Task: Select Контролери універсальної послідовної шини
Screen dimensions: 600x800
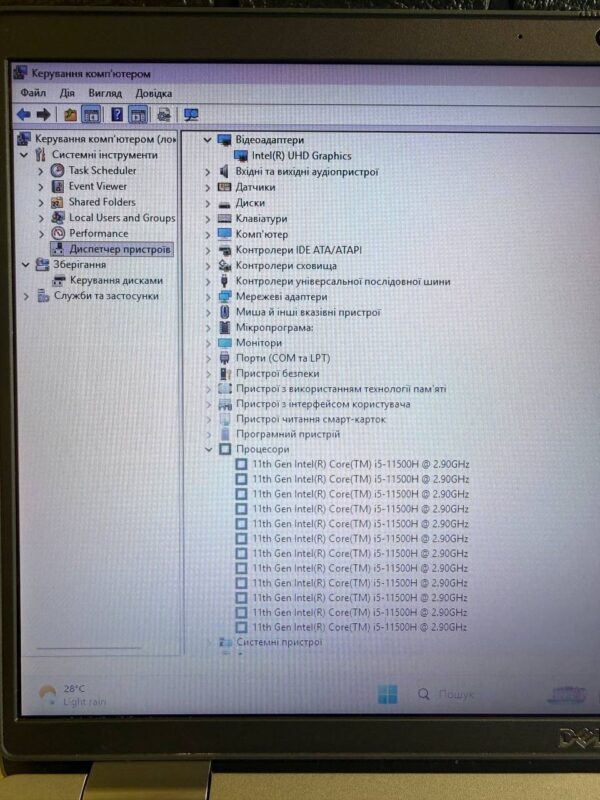Action: tap(343, 281)
